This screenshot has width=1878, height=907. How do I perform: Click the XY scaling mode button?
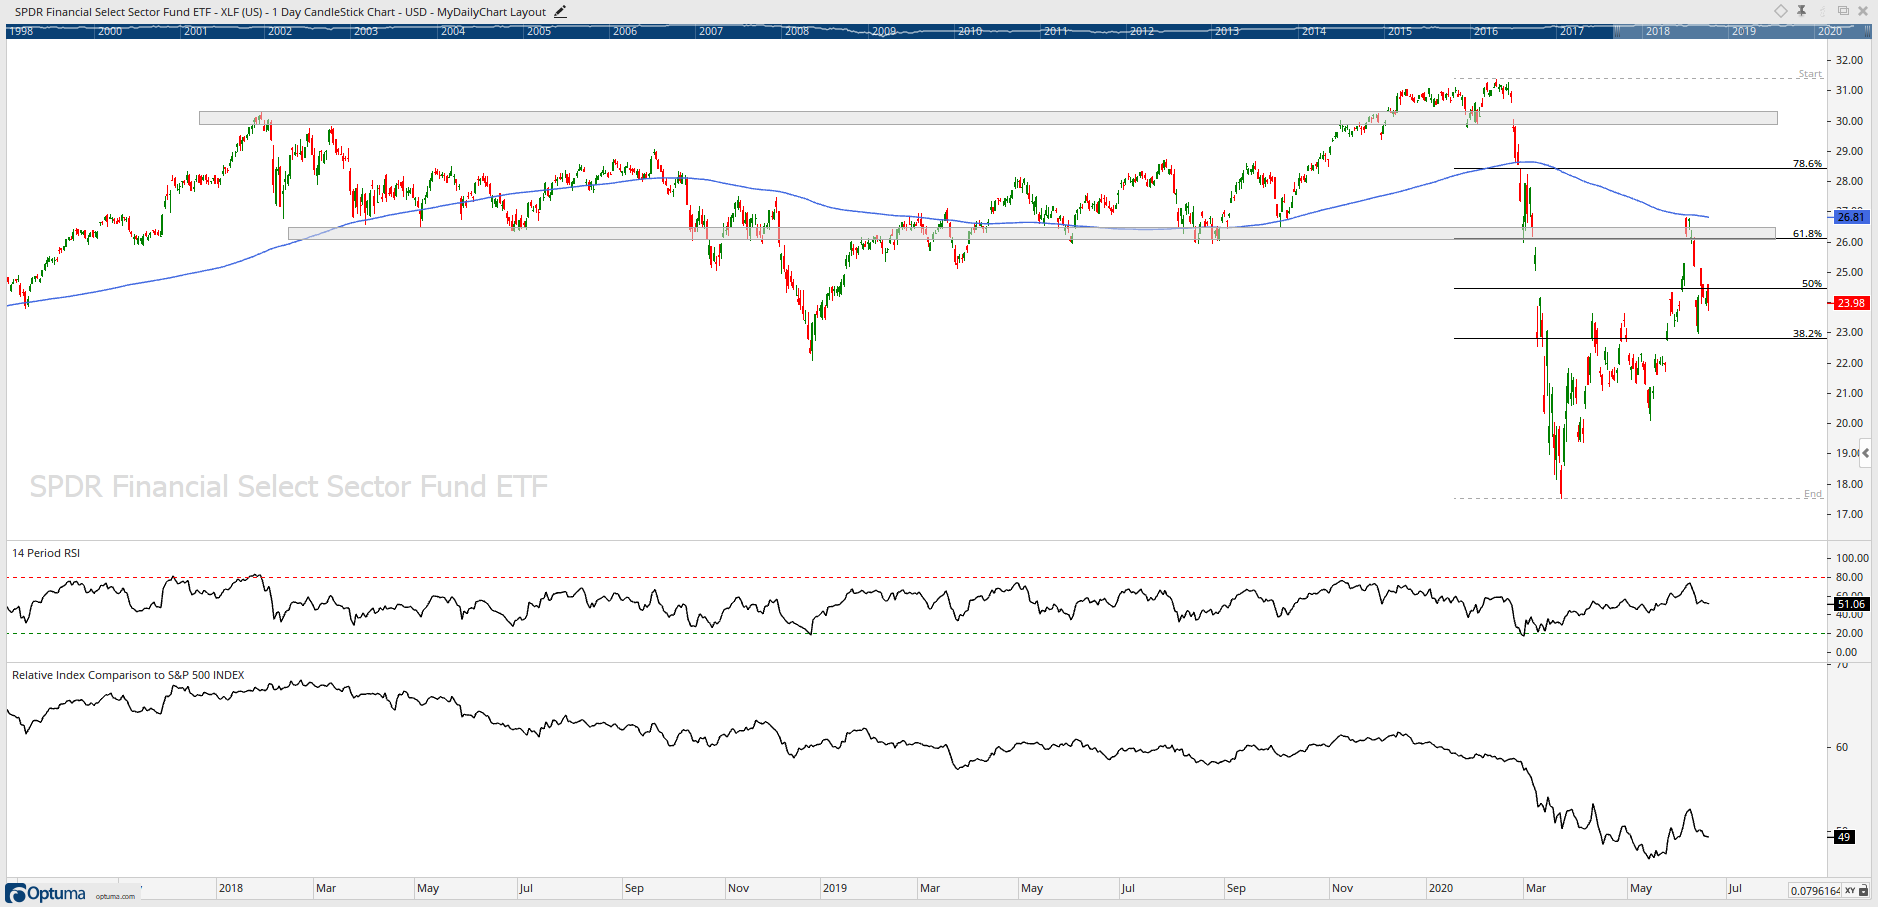[1850, 890]
